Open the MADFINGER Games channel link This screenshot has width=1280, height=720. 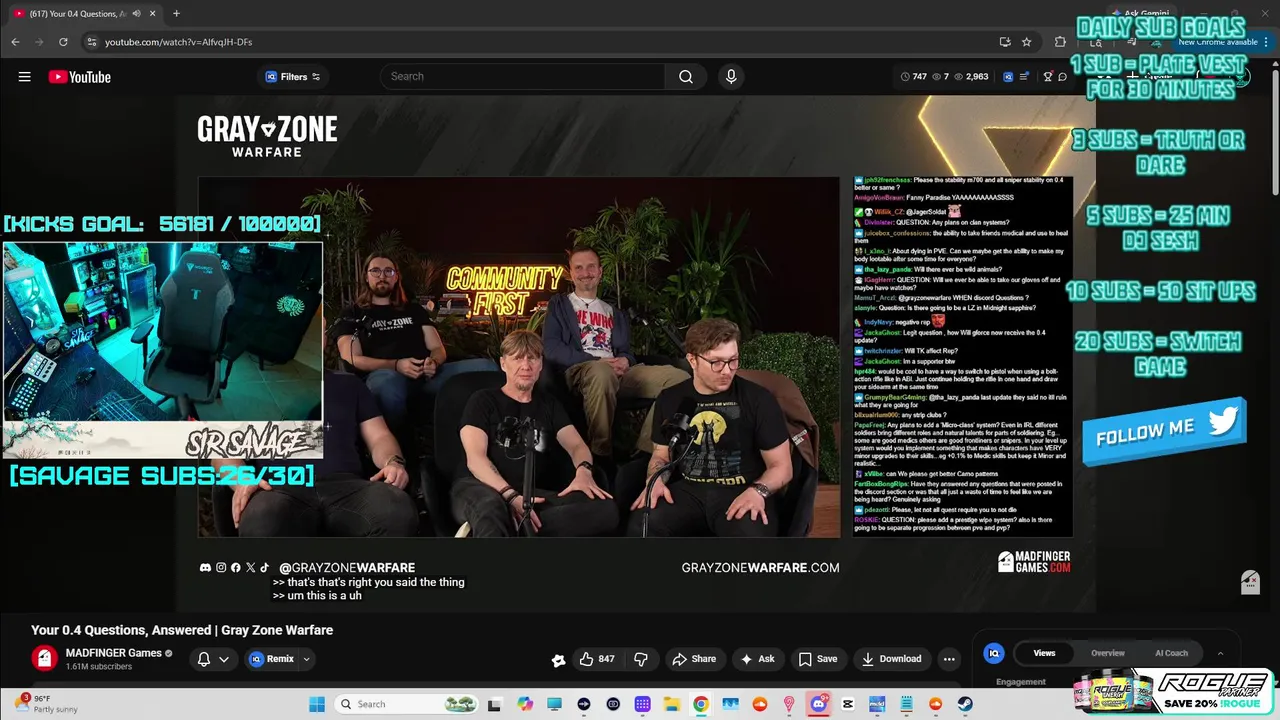(113, 653)
